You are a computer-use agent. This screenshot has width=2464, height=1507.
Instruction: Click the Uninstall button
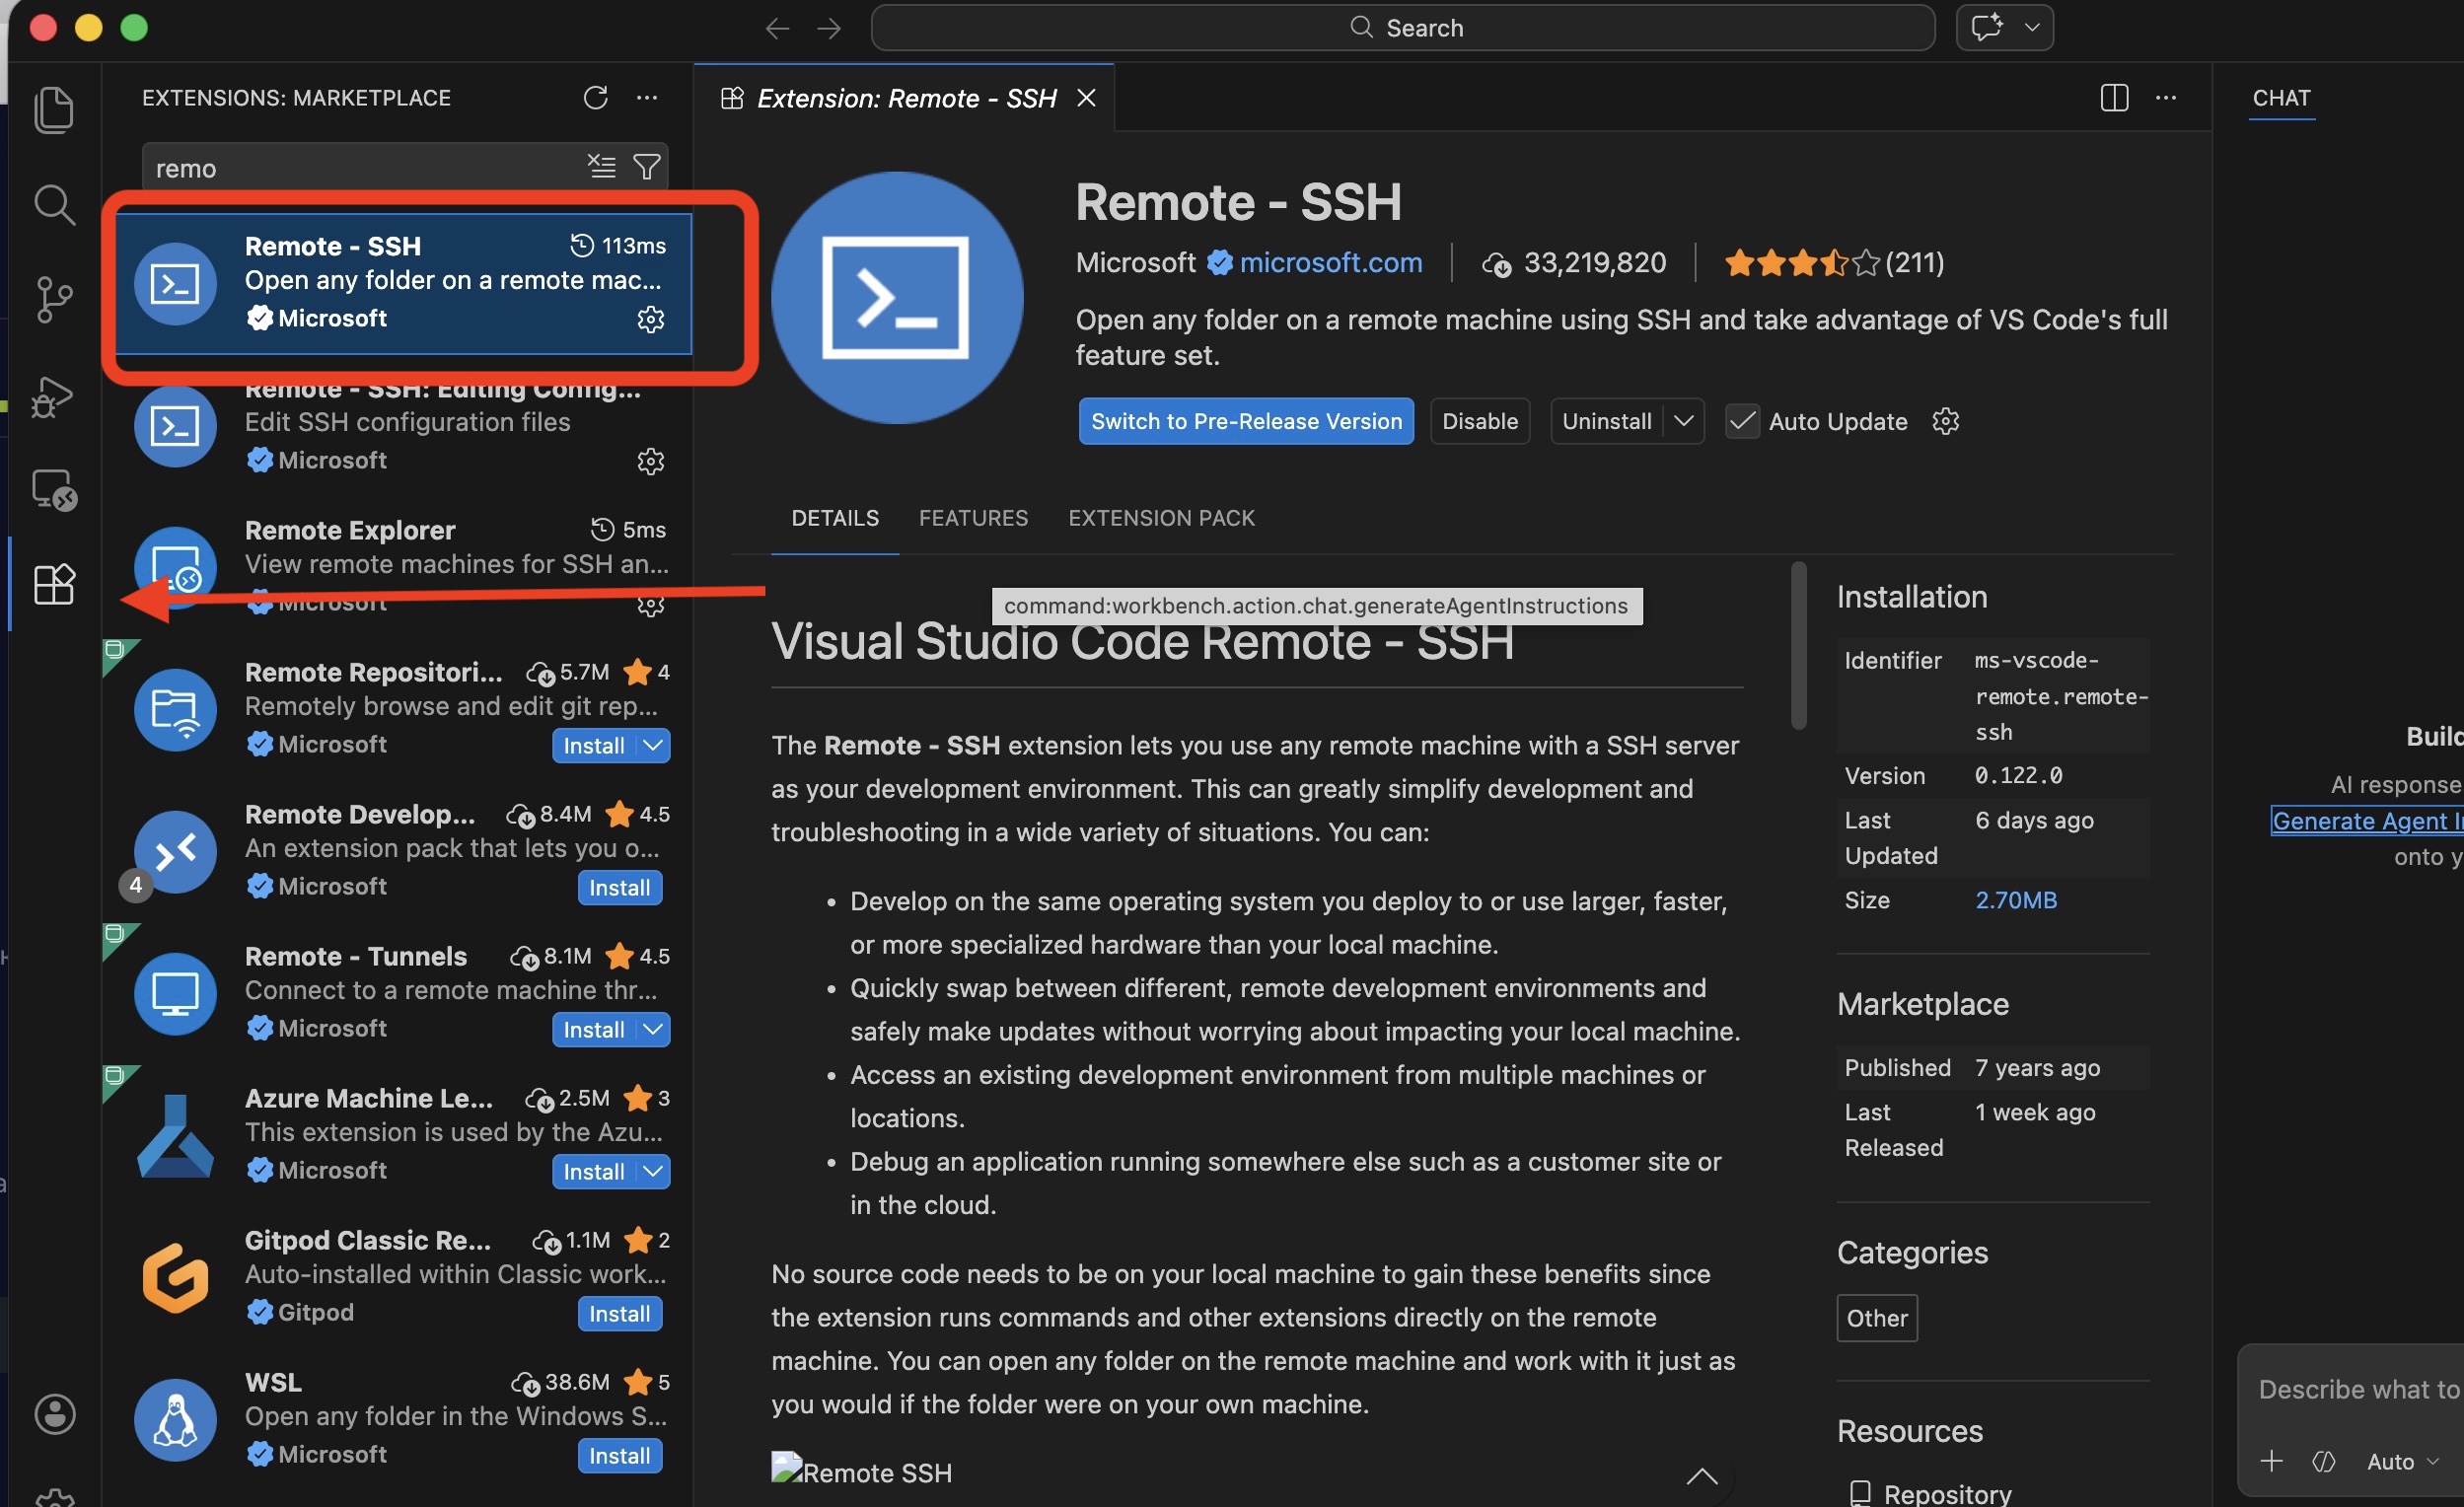[1606, 421]
